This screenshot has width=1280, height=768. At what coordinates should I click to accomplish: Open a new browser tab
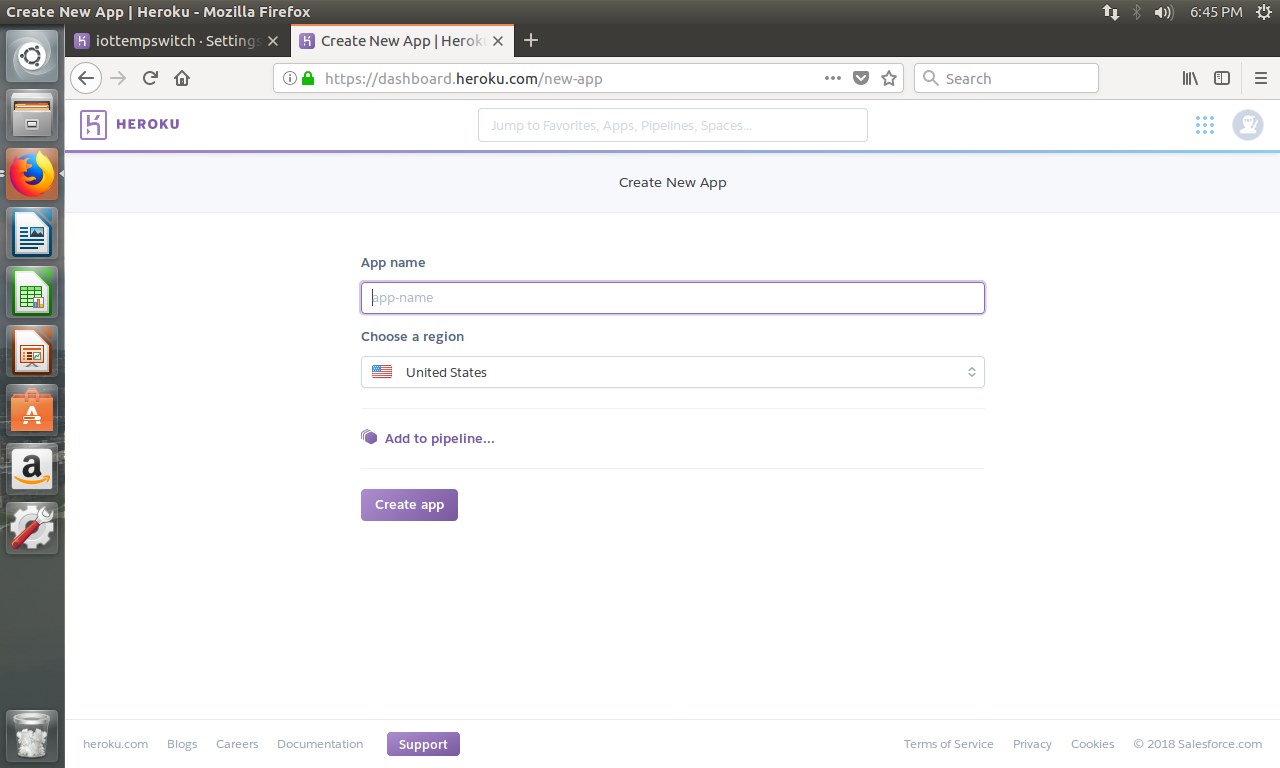click(x=531, y=40)
